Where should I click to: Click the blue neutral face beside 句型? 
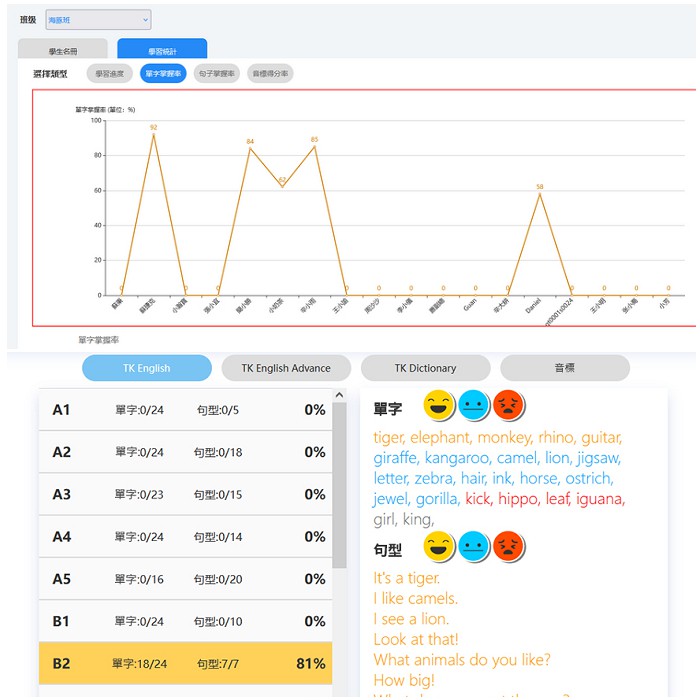[x=474, y=547]
